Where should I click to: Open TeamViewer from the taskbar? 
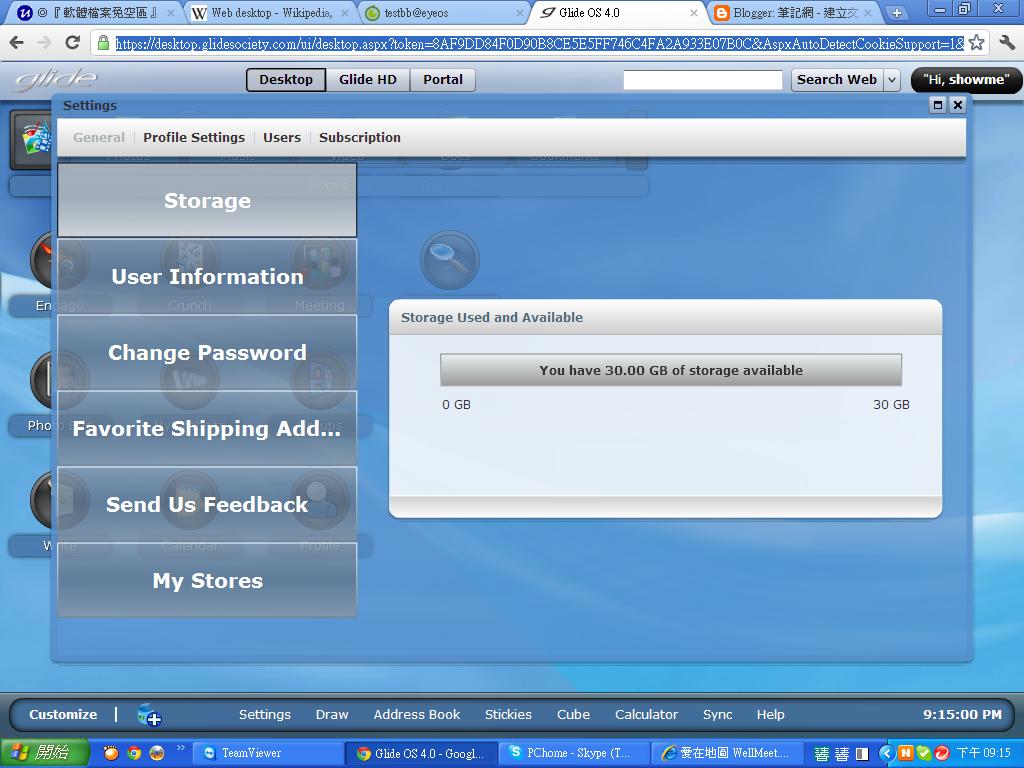[x=268, y=753]
